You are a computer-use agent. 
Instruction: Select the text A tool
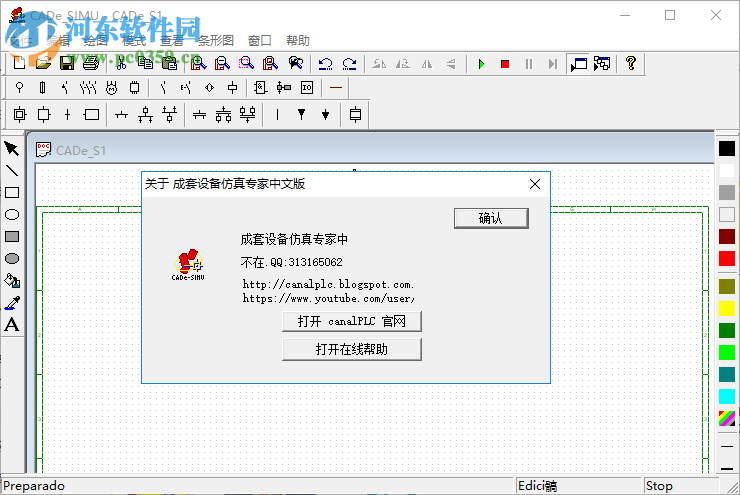(x=12, y=325)
